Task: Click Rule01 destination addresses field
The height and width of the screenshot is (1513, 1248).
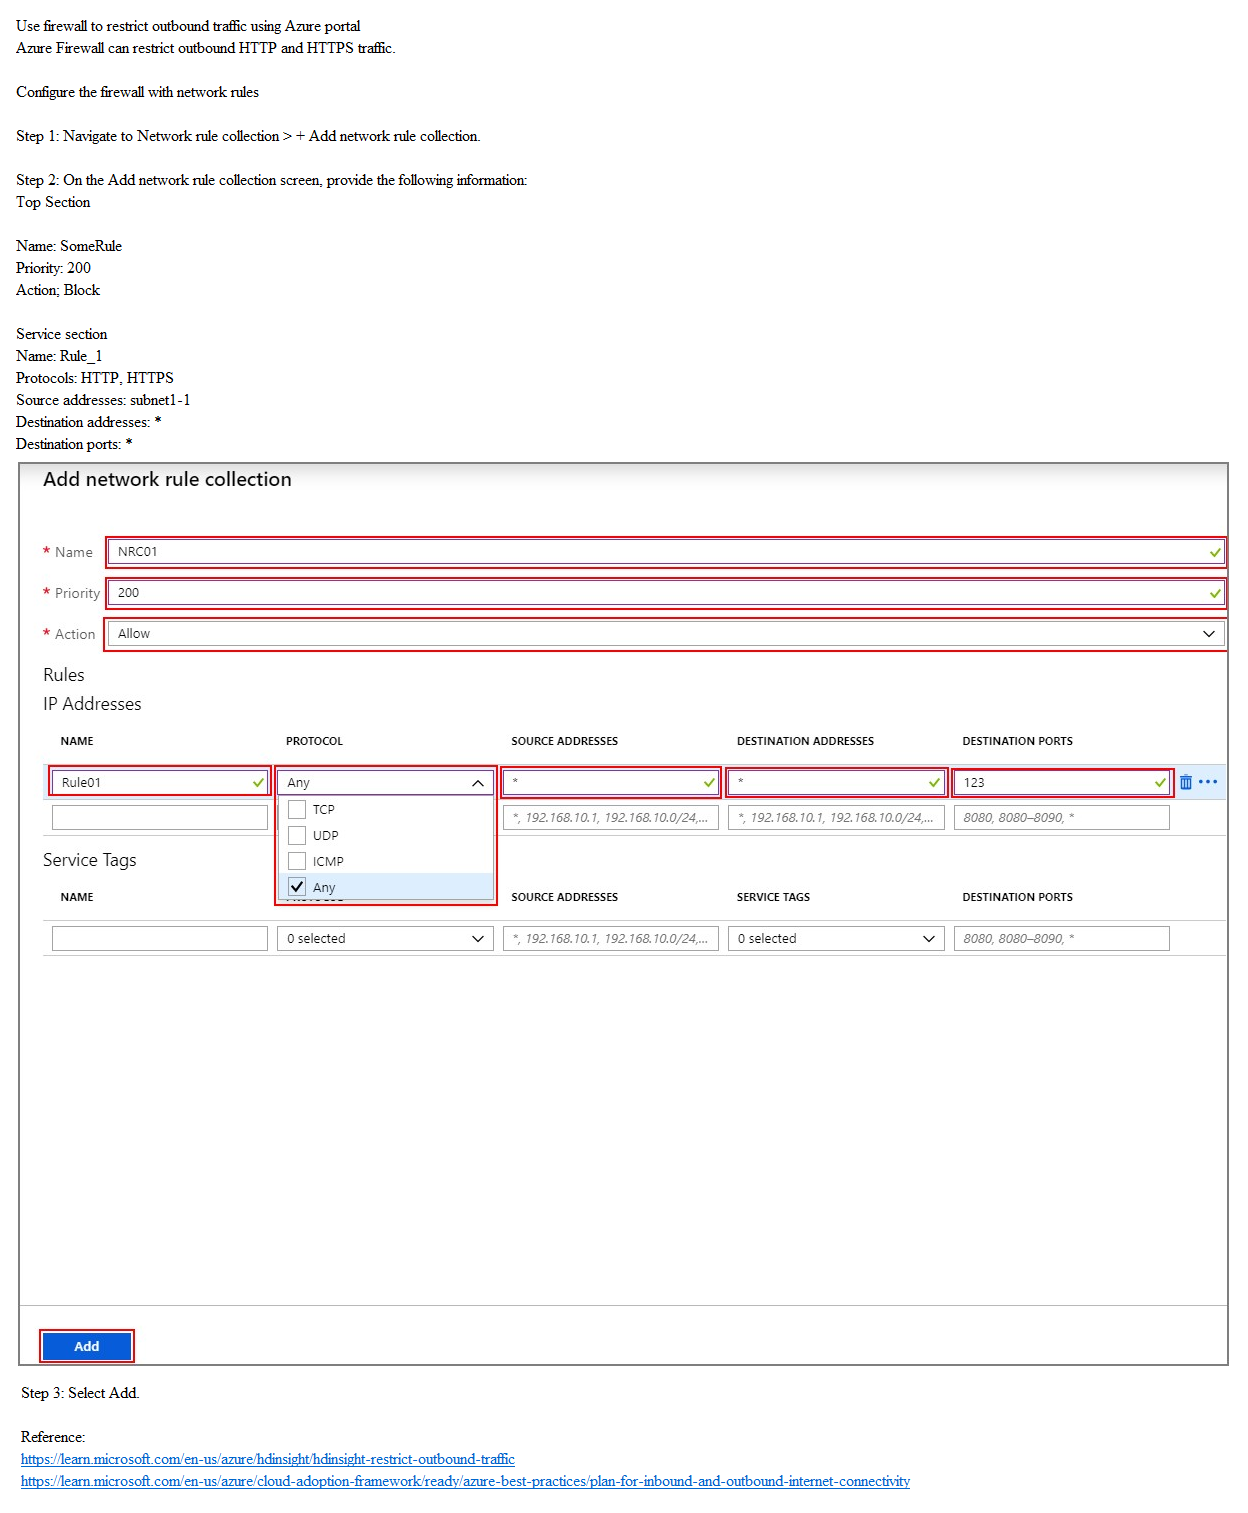Action: coord(836,782)
